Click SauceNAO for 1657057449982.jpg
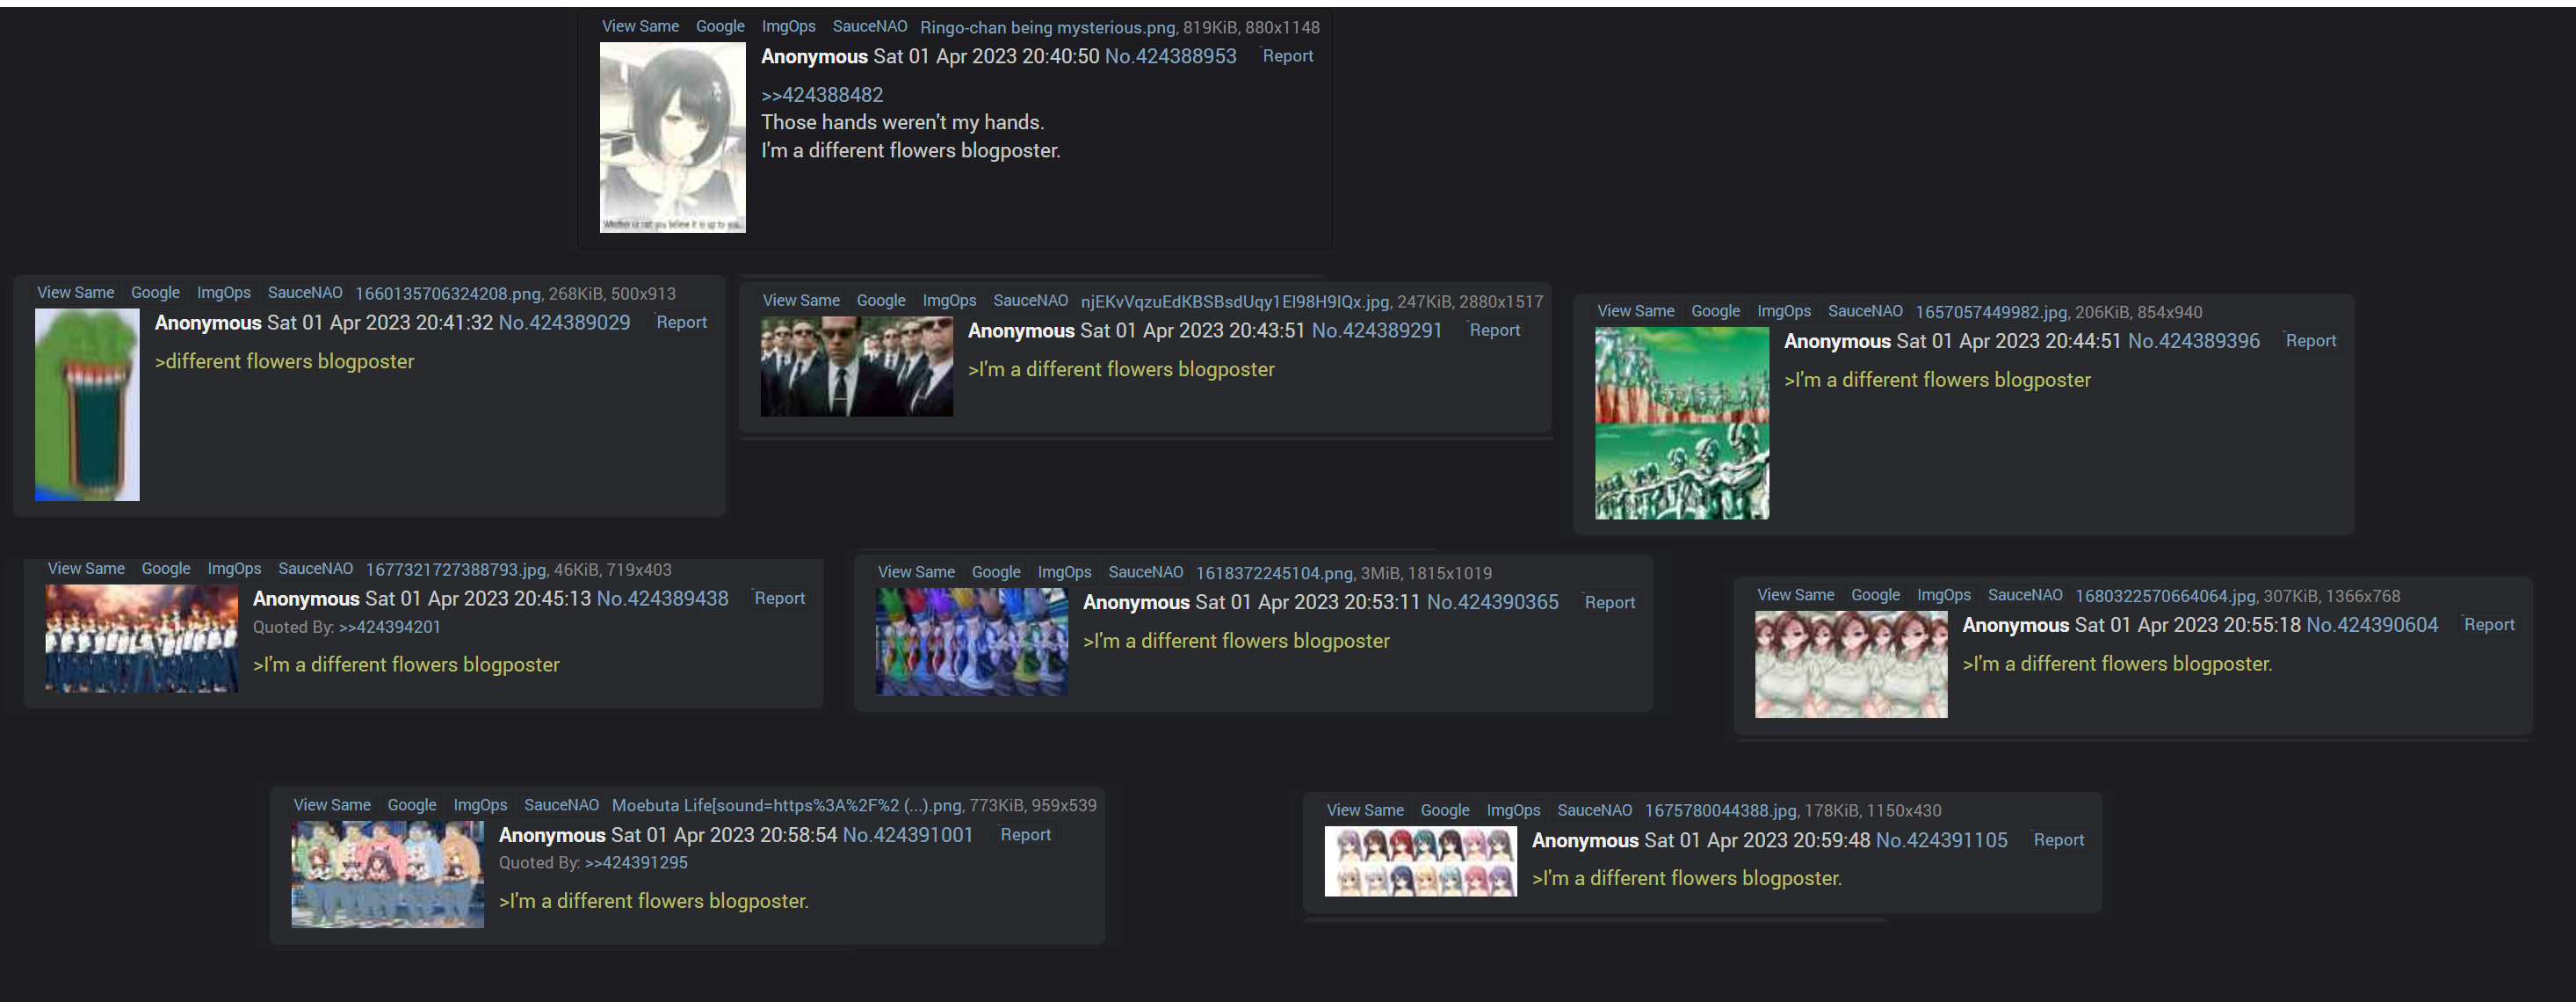 [1864, 311]
